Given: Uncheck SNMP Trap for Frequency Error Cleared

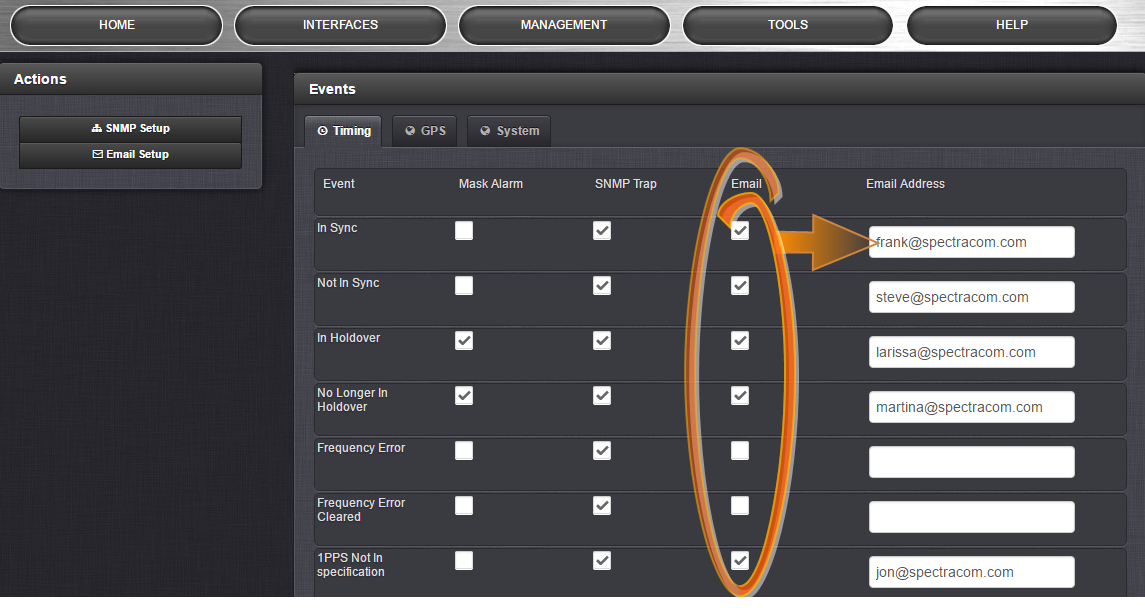Looking at the screenshot, I should click(602, 506).
